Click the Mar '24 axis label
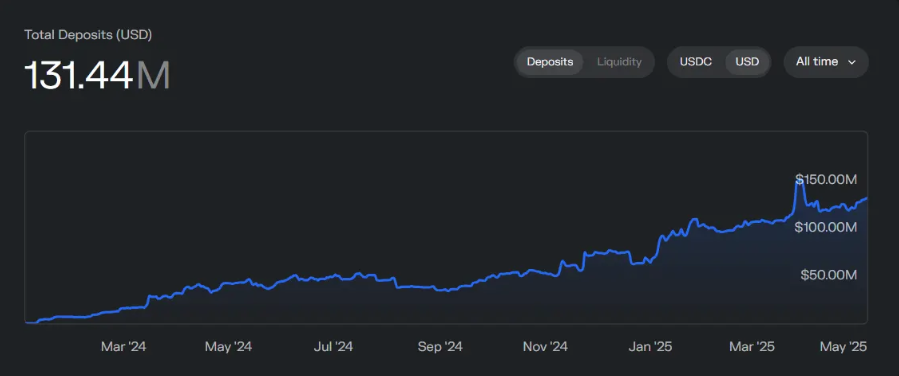The width and height of the screenshot is (899, 376). pyautogui.click(x=123, y=347)
